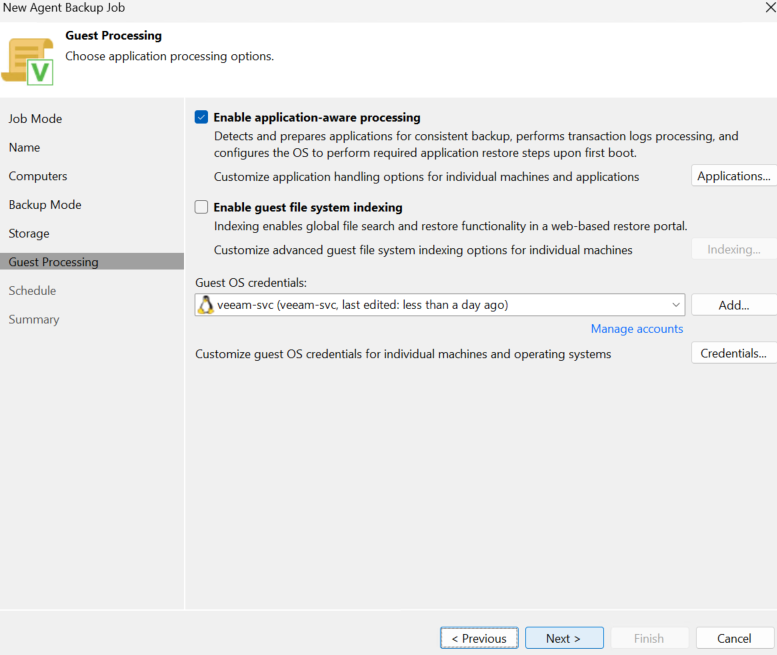
Task: Jump to the Backup Mode step
Action: click(x=45, y=205)
